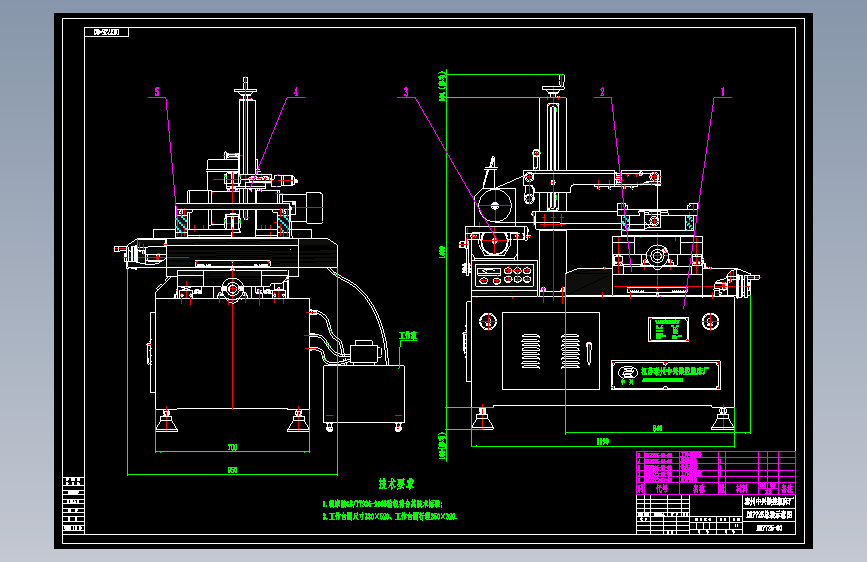Click the 材料 column header in parts list
Image resolution: width=867 pixels, height=562 pixels.
pyautogui.click(x=741, y=488)
